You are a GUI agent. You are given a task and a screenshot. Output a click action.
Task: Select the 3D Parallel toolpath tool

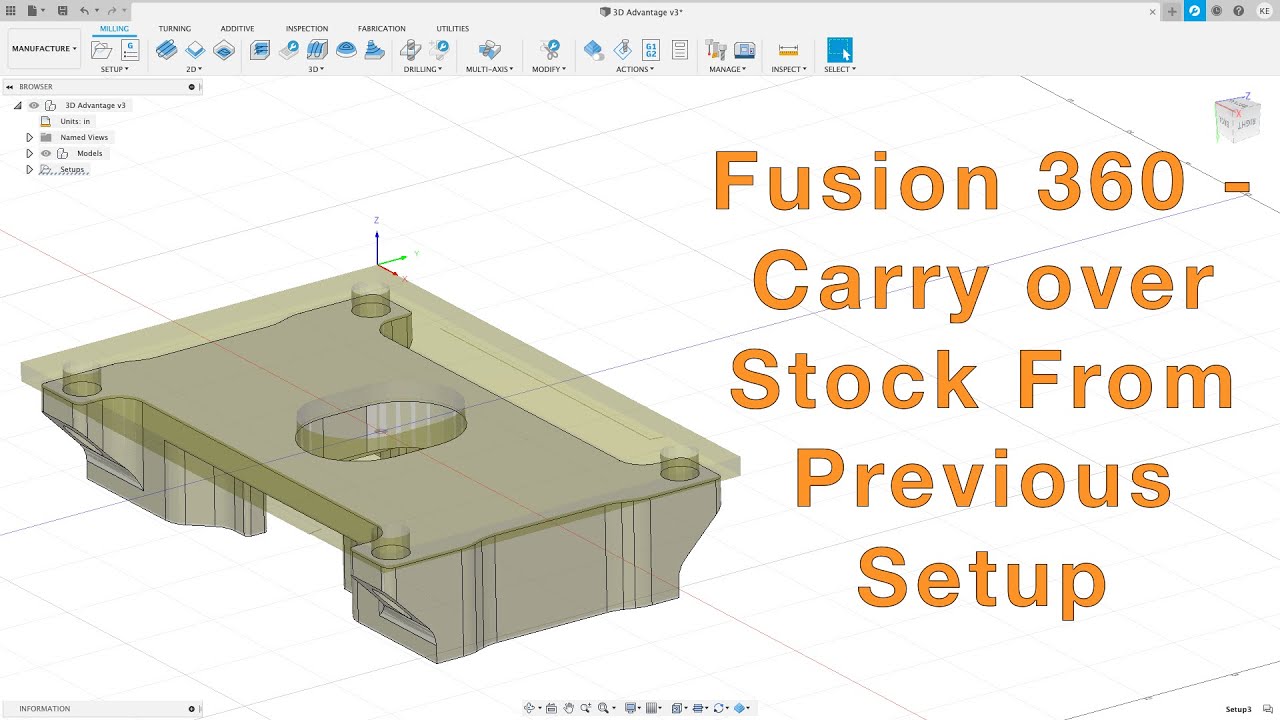point(317,49)
